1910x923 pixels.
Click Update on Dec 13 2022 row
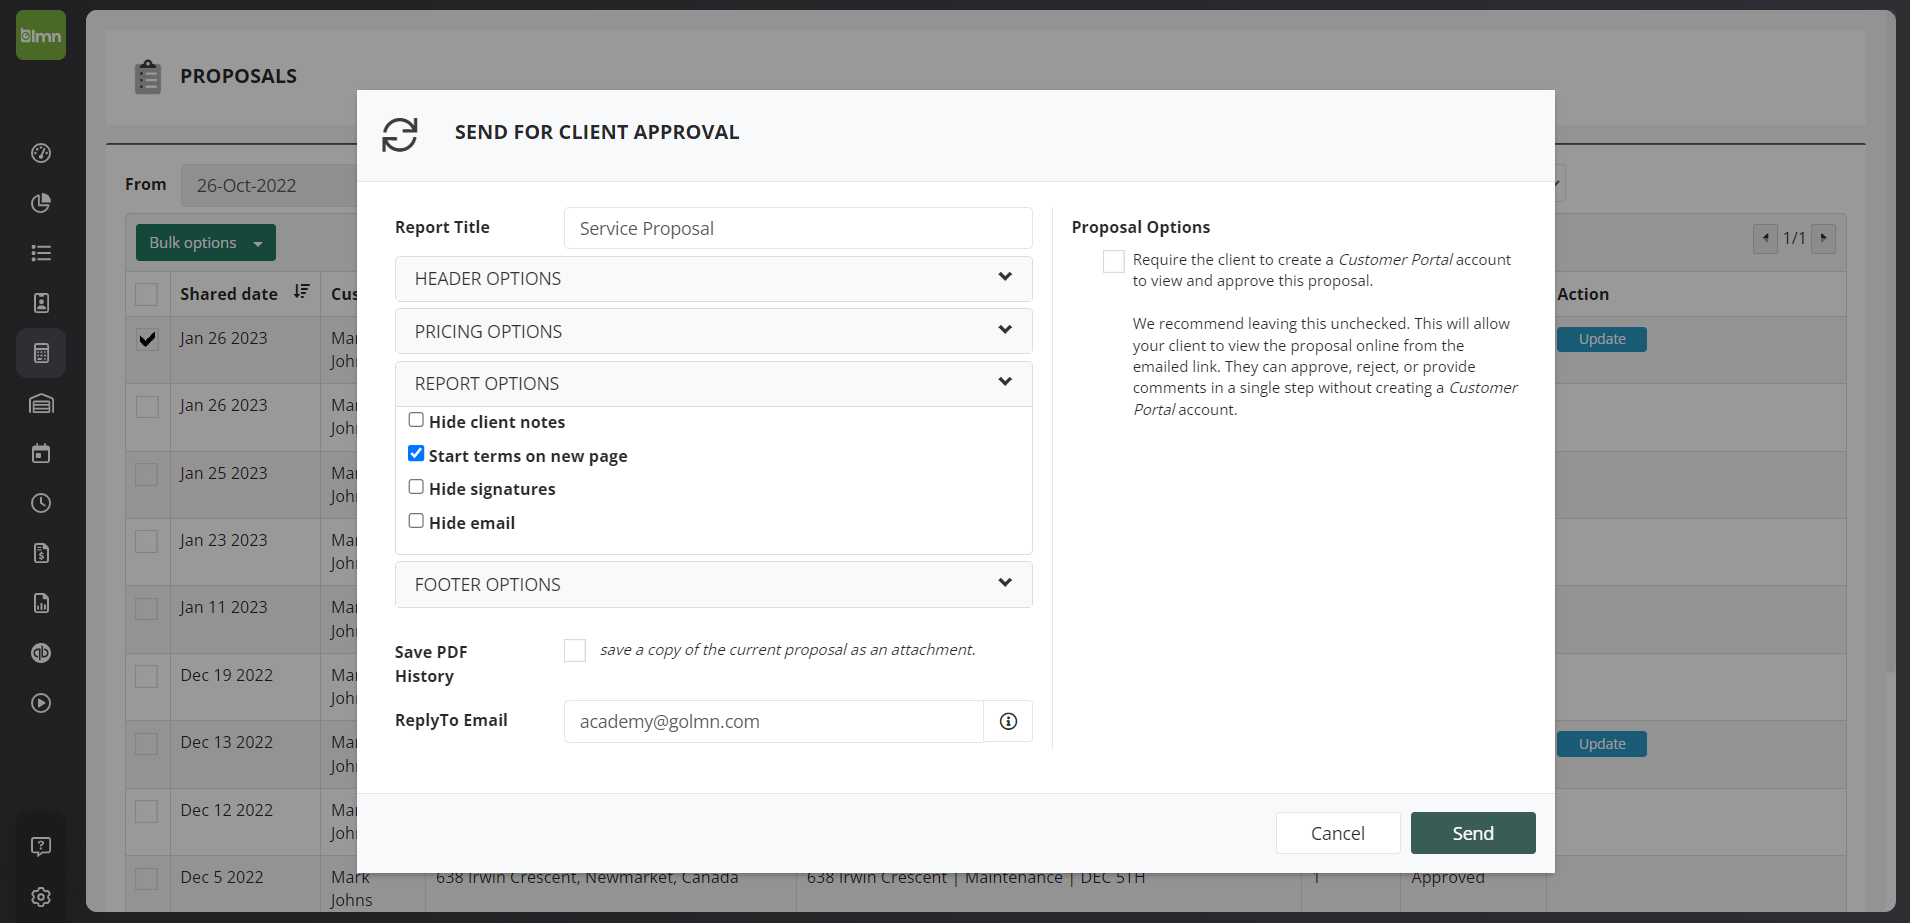pyautogui.click(x=1602, y=744)
